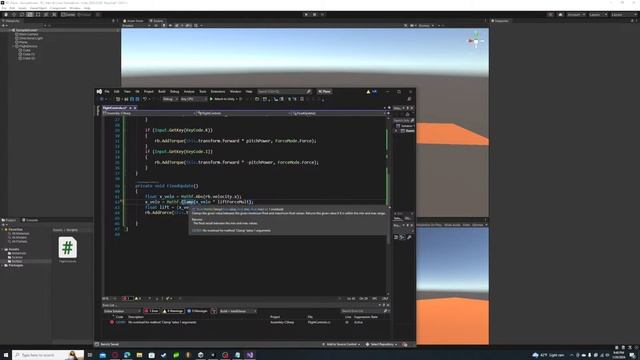The height and width of the screenshot is (360, 640).
Task: Select the Unity Rect tool
Action: tap(38, 15)
